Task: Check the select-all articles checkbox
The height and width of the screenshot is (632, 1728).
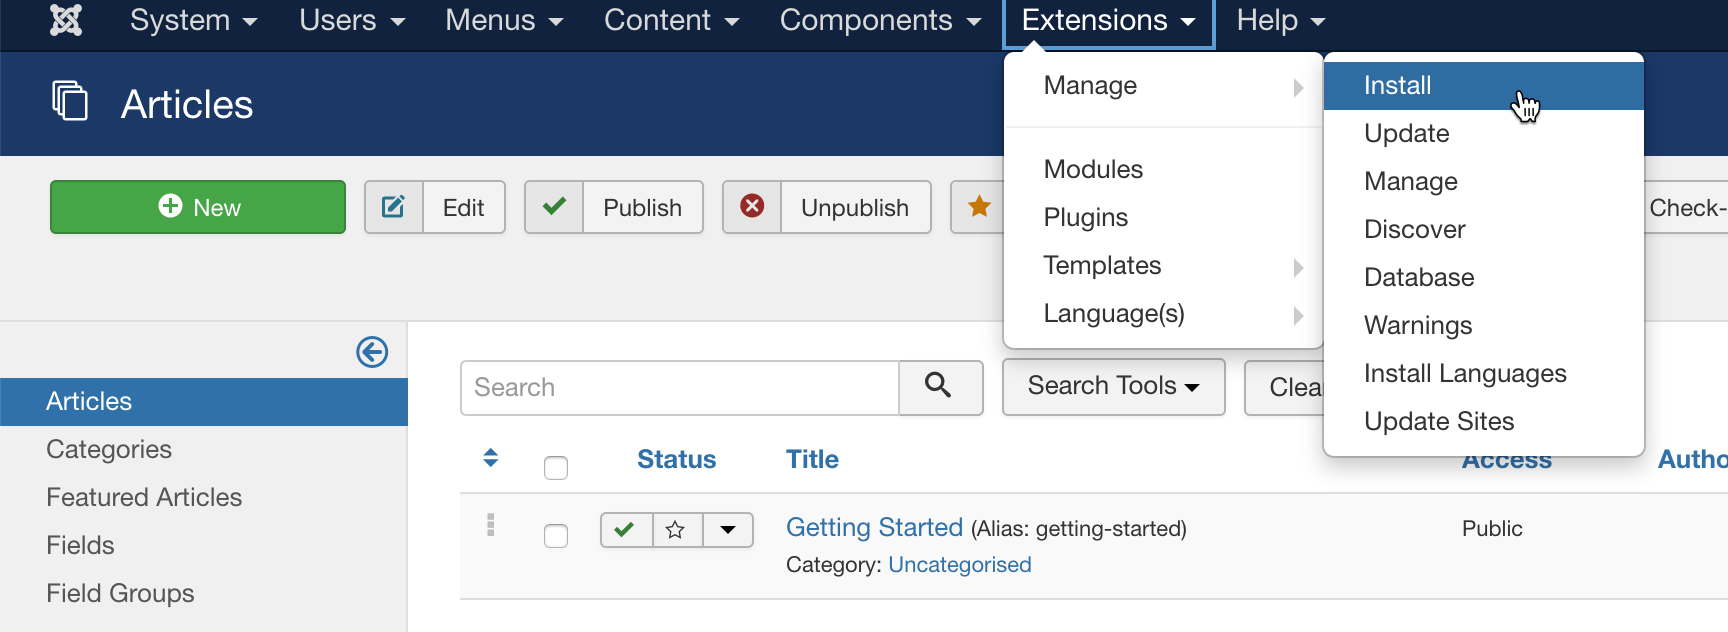Action: click(x=556, y=467)
